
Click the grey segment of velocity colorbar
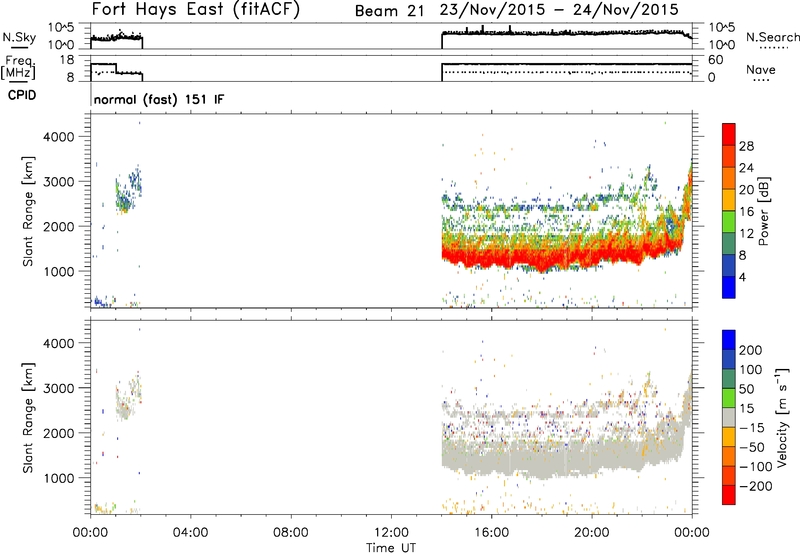click(x=729, y=417)
